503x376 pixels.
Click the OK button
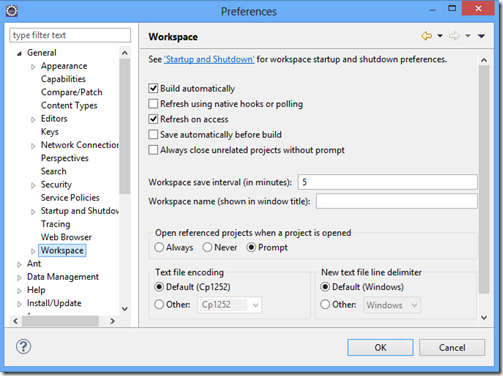click(x=380, y=348)
